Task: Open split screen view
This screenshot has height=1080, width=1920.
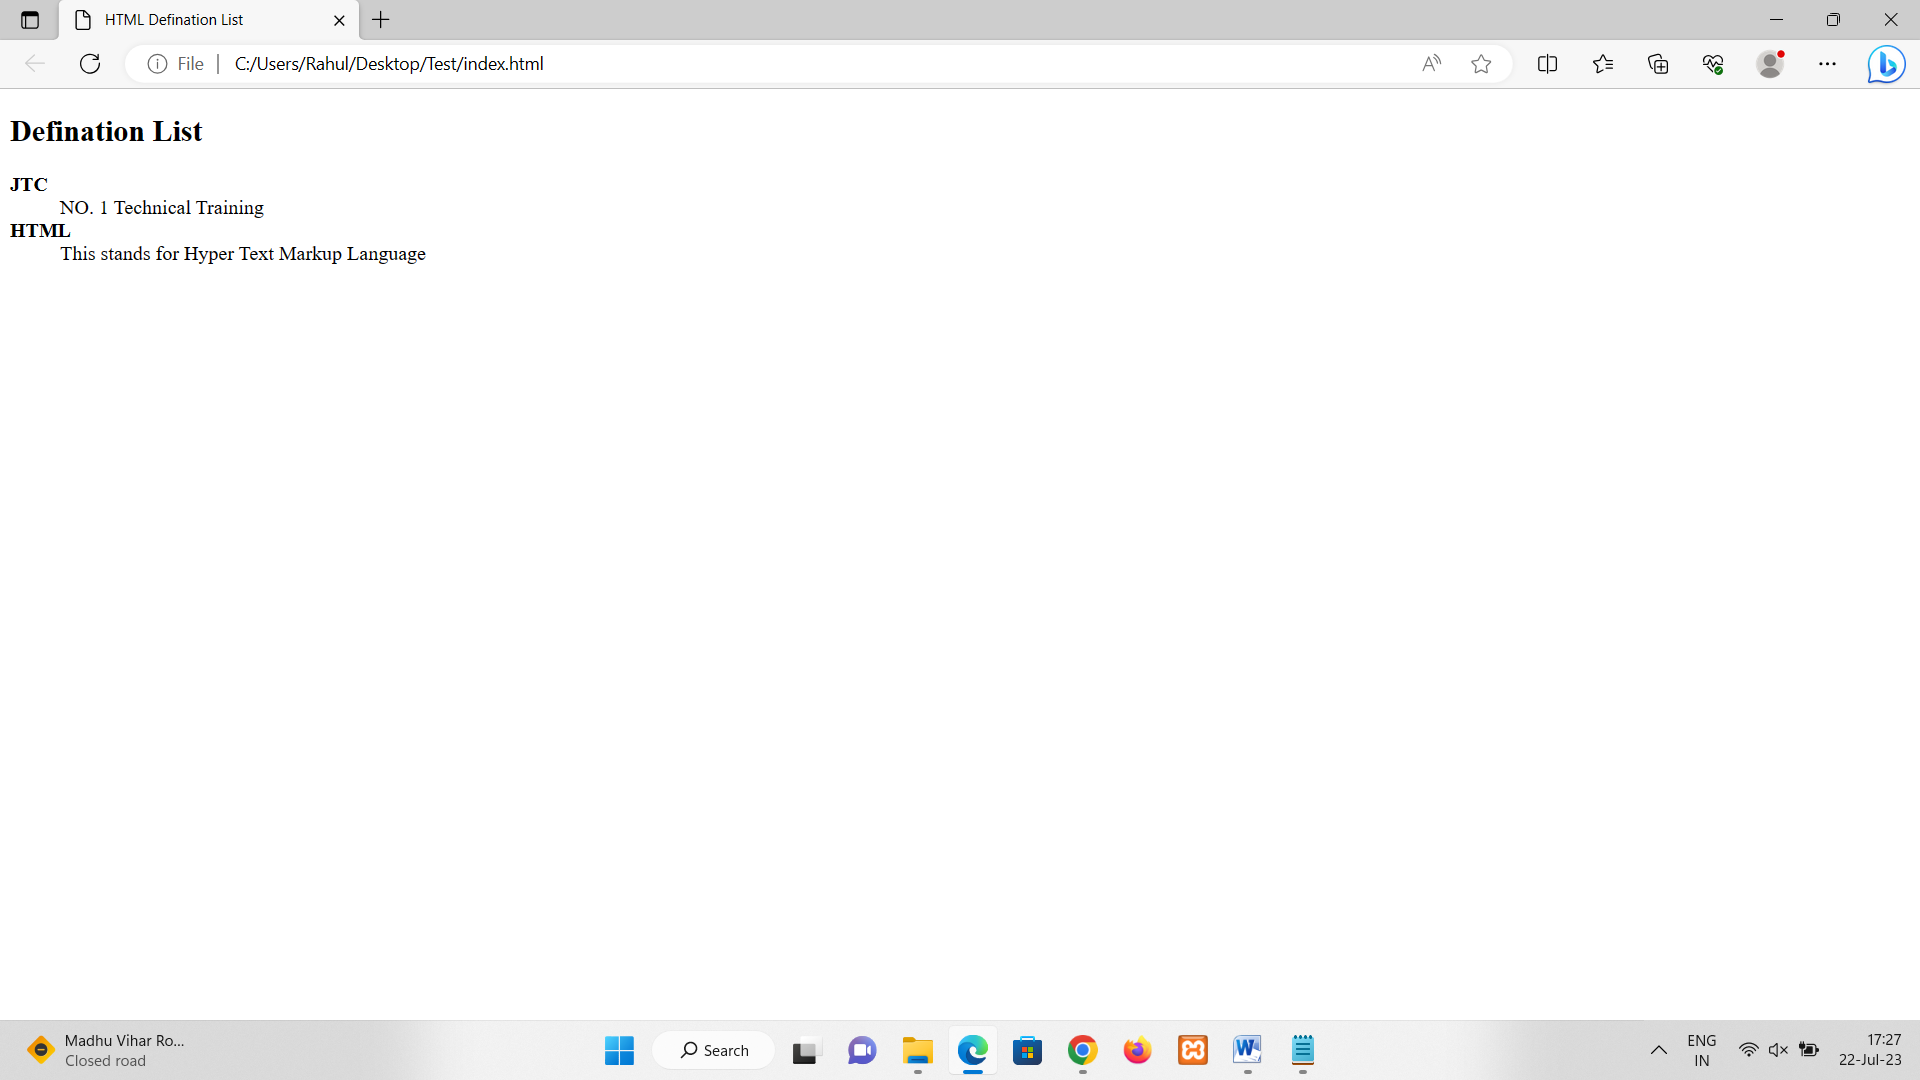Action: [x=1547, y=64]
